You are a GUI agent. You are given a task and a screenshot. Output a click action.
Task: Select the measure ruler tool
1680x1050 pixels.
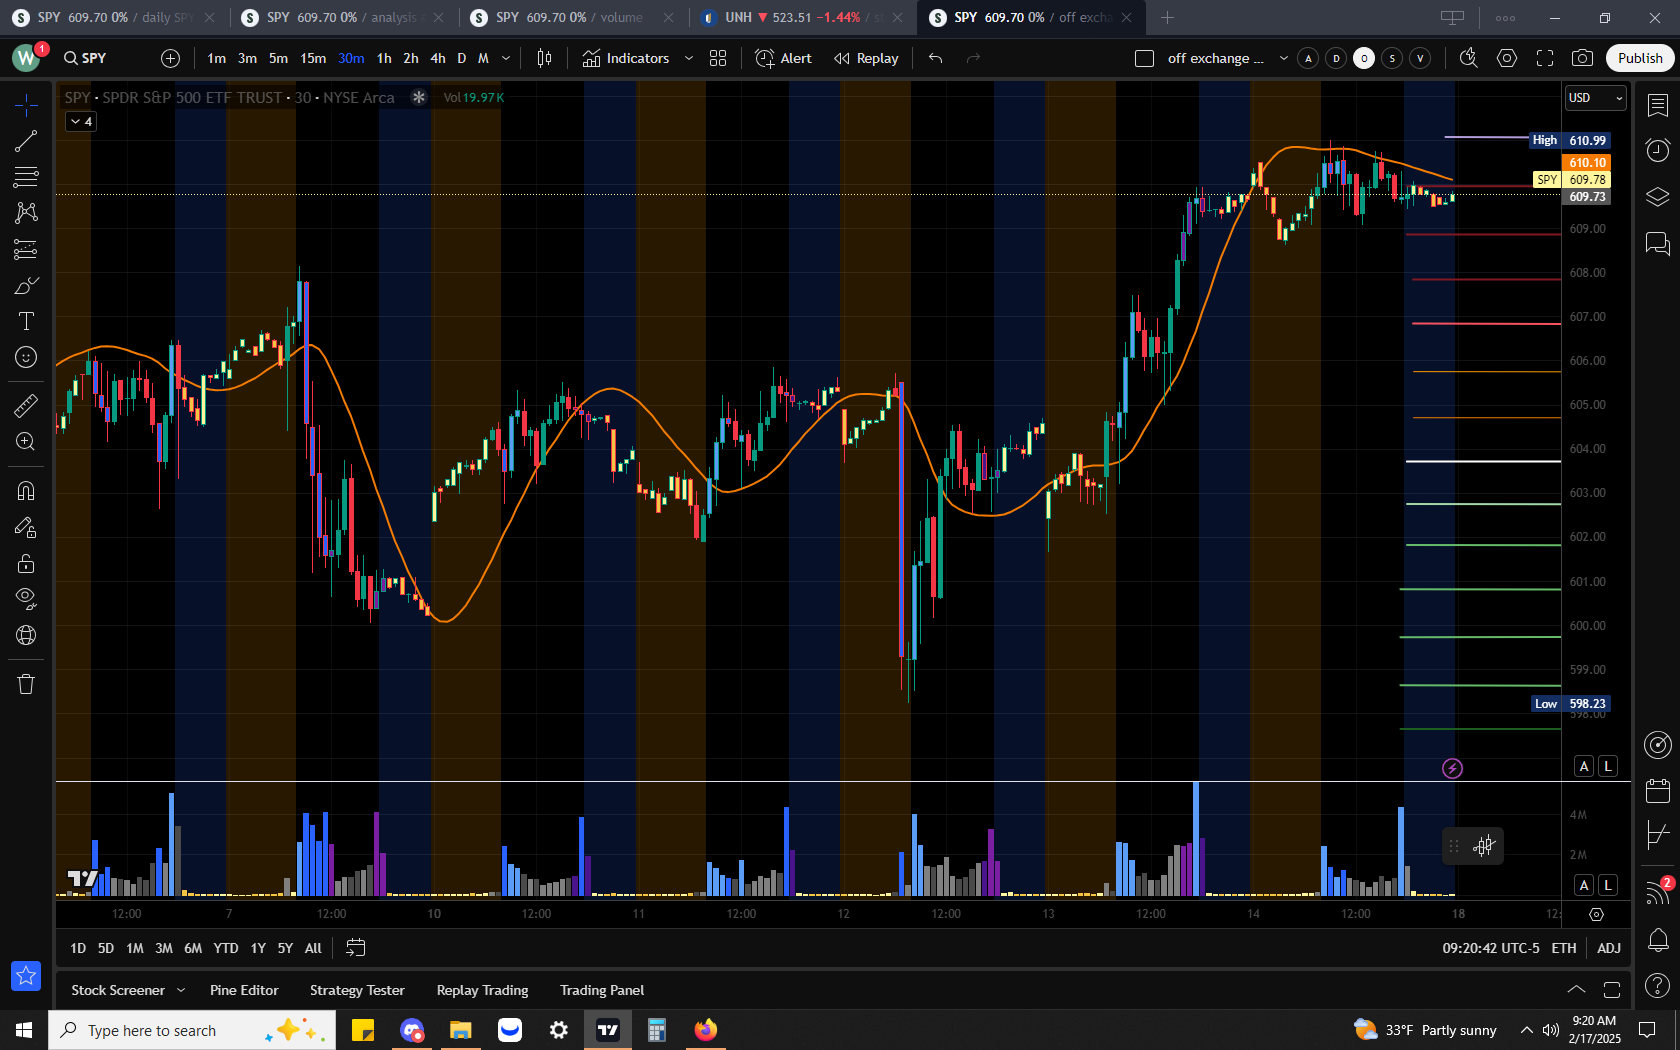tap(26, 405)
